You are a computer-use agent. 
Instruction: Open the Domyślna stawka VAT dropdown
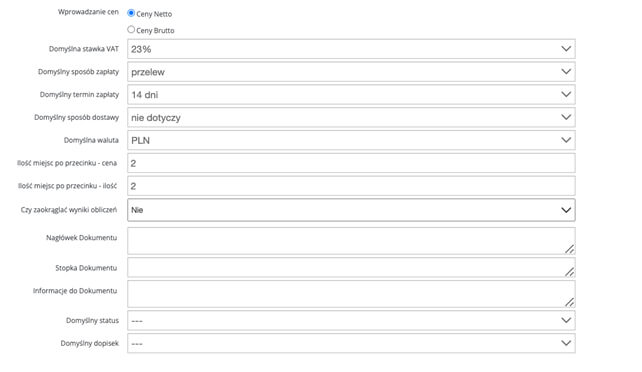pos(351,49)
